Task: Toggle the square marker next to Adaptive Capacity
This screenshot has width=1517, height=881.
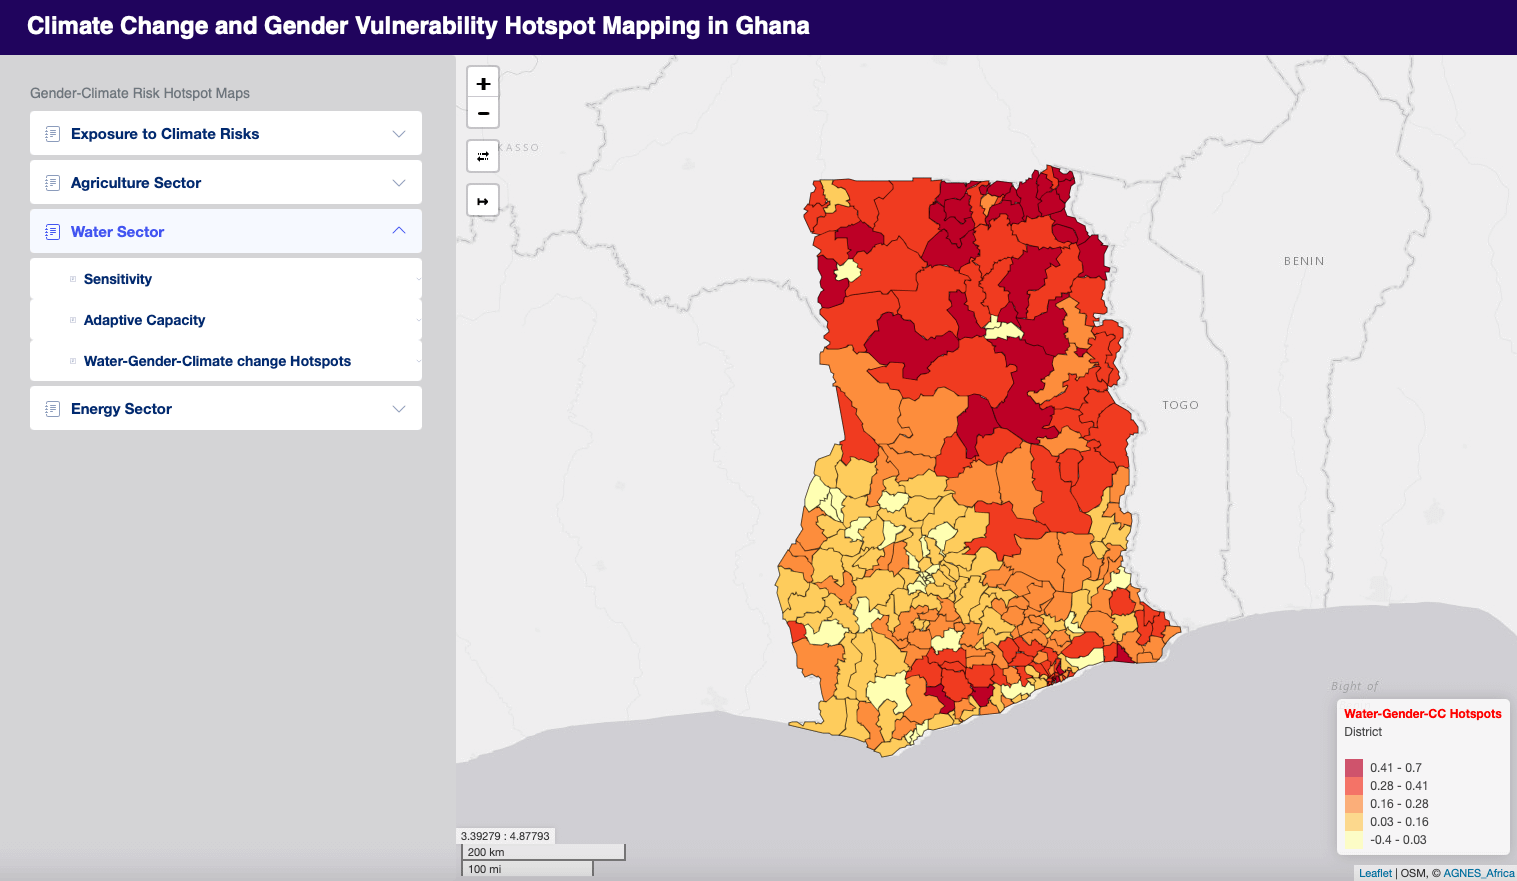Action: (x=72, y=320)
